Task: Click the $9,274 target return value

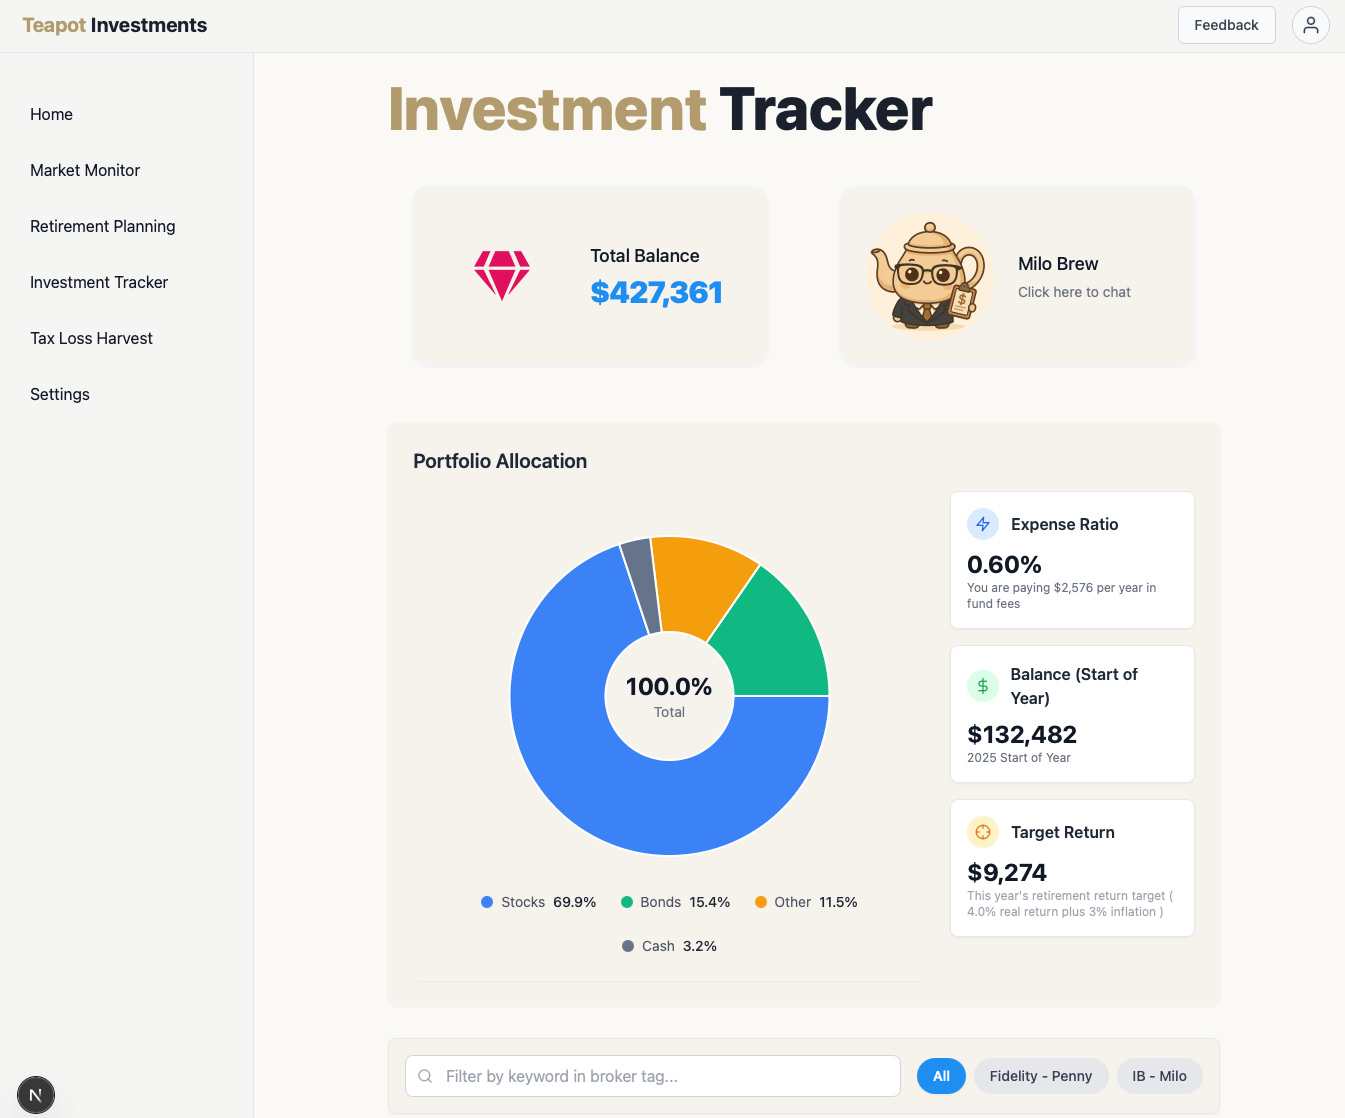Action: tap(1007, 873)
